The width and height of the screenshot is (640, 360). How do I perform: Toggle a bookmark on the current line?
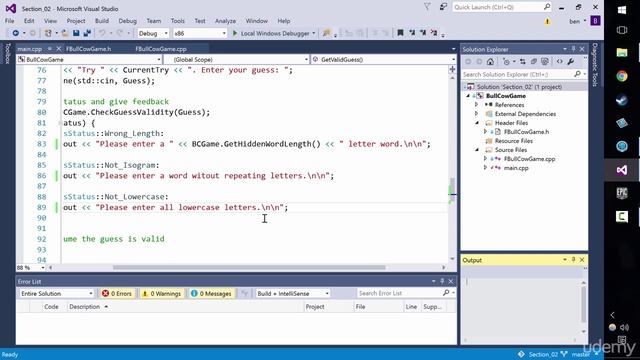pos(400,33)
